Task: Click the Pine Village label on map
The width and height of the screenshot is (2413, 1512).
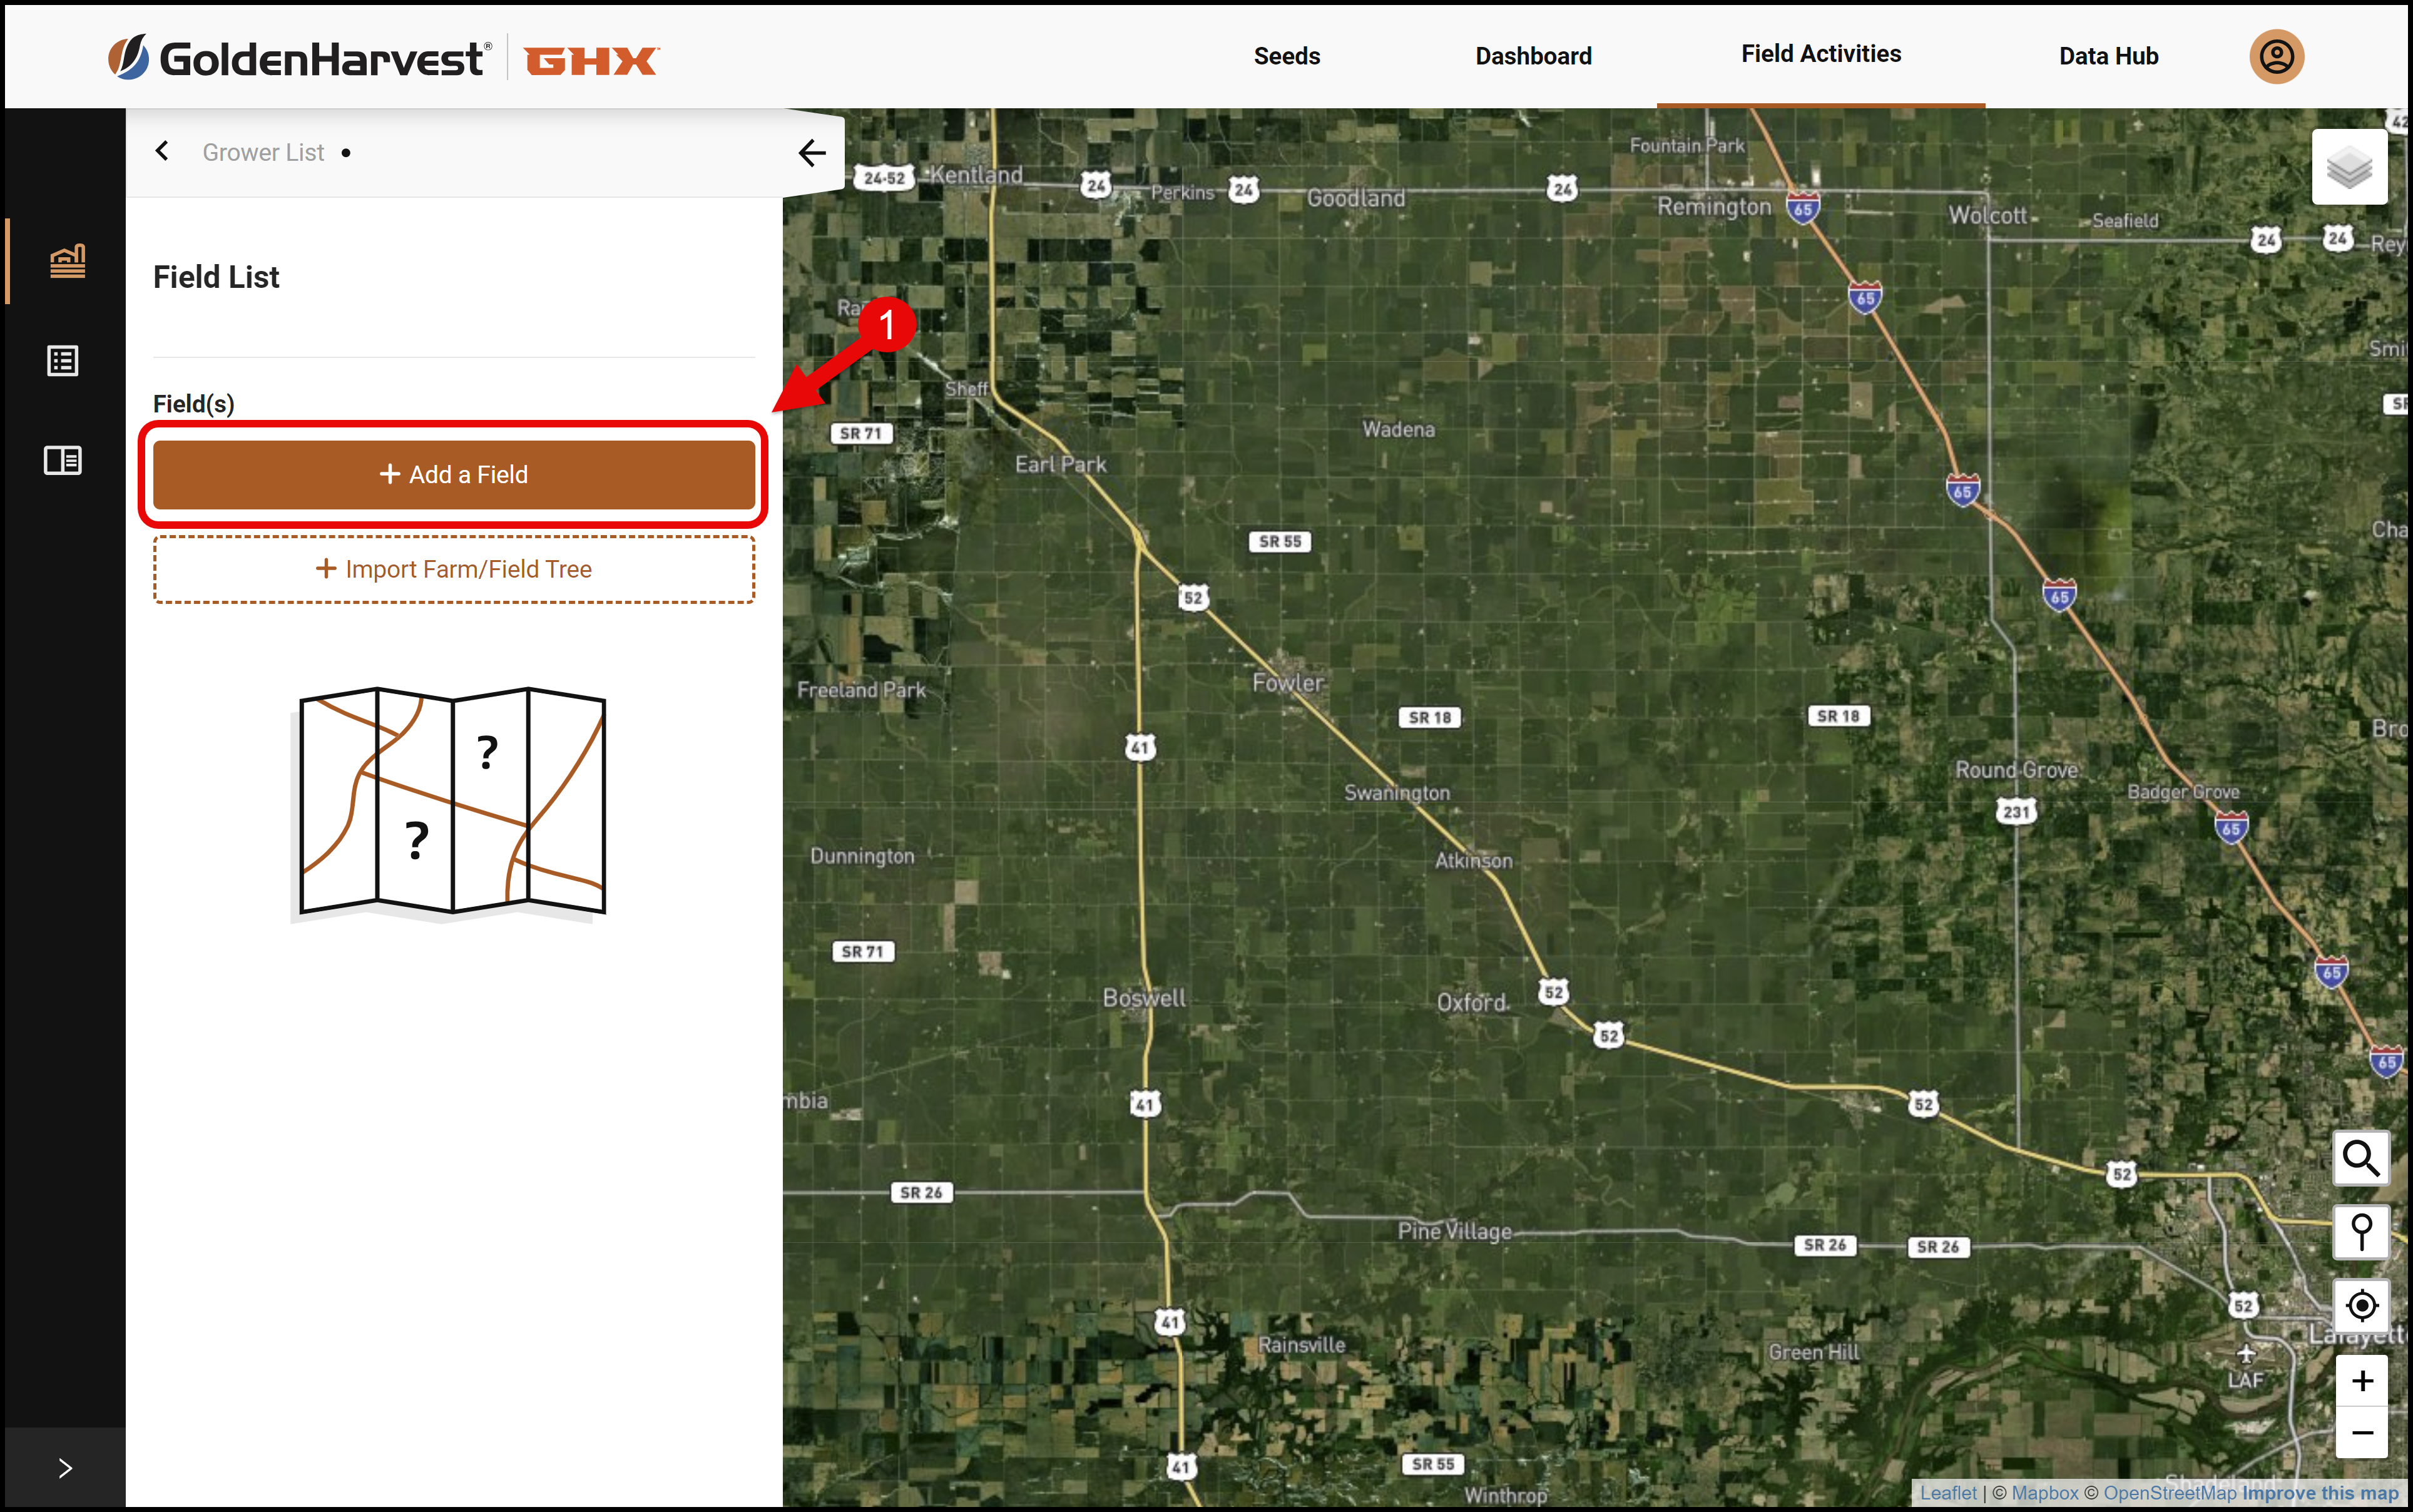Action: click(x=1454, y=1231)
